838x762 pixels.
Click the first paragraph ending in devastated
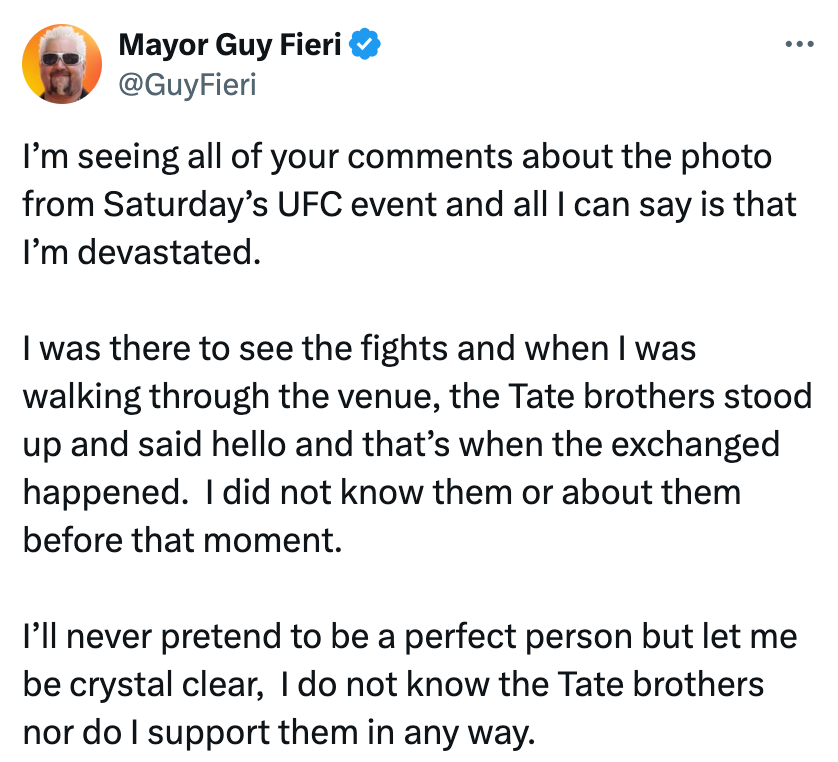(x=400, y=204)
